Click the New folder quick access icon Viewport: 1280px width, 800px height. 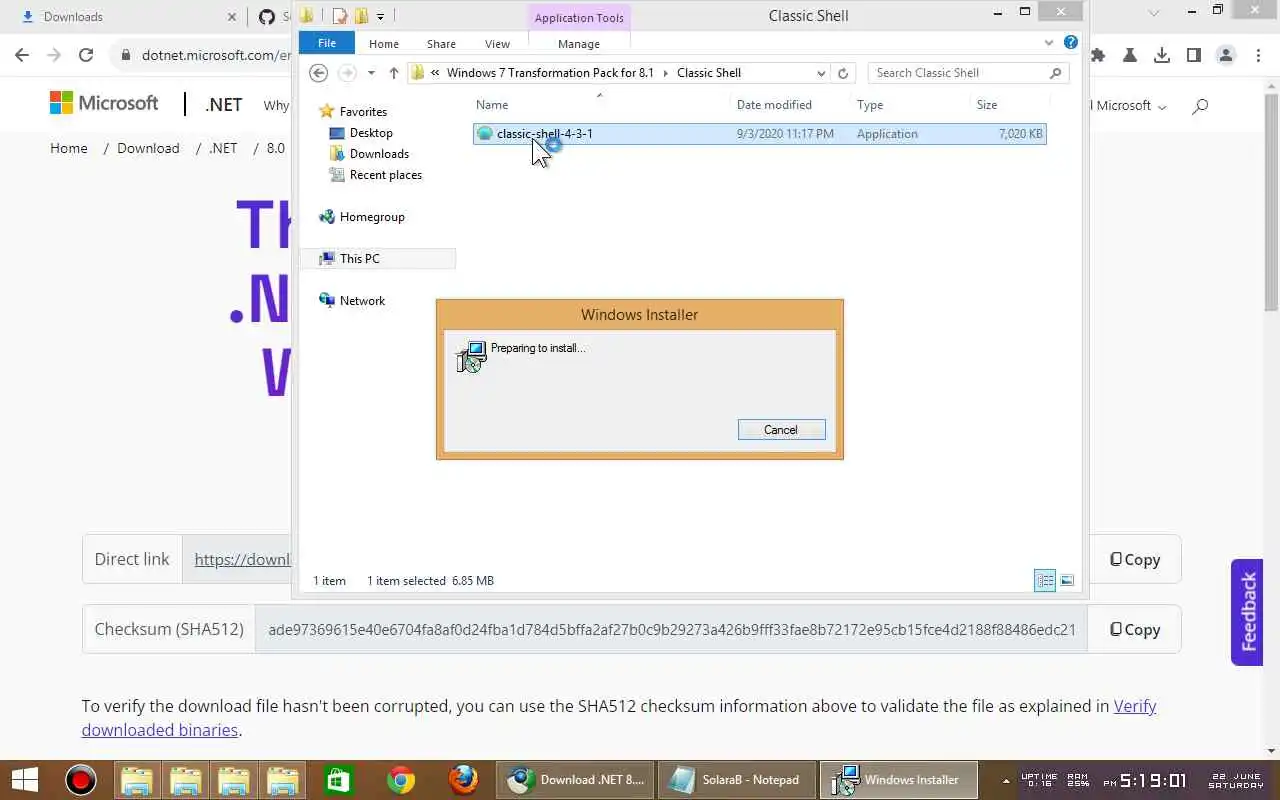(x=361, y=16)
